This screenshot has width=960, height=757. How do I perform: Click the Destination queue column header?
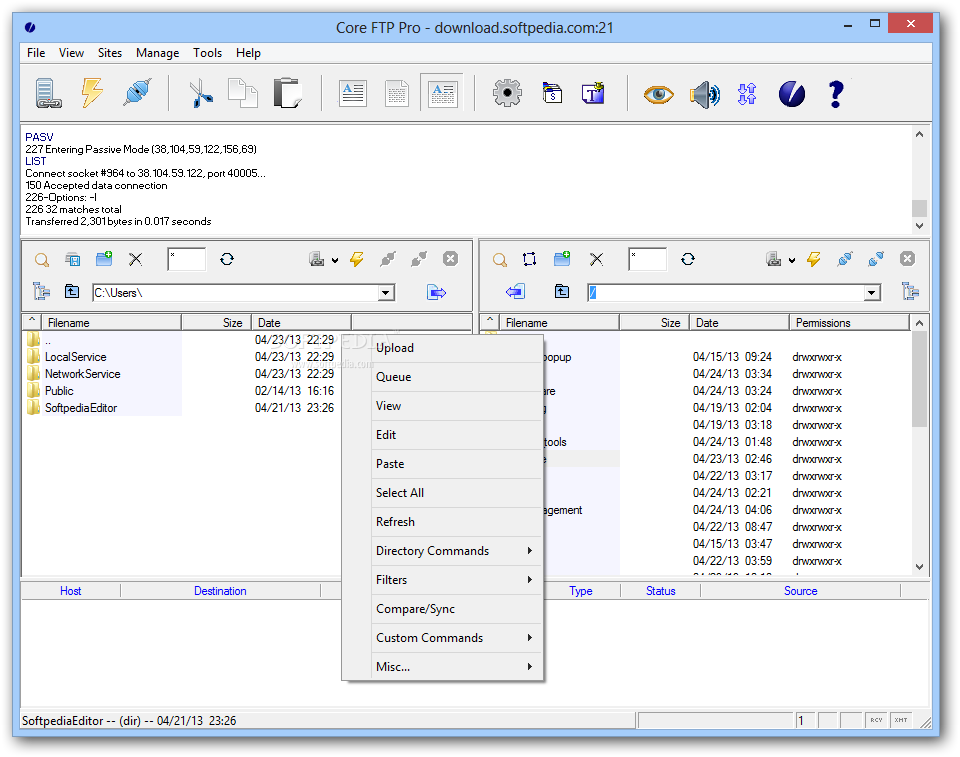(220, 591)
